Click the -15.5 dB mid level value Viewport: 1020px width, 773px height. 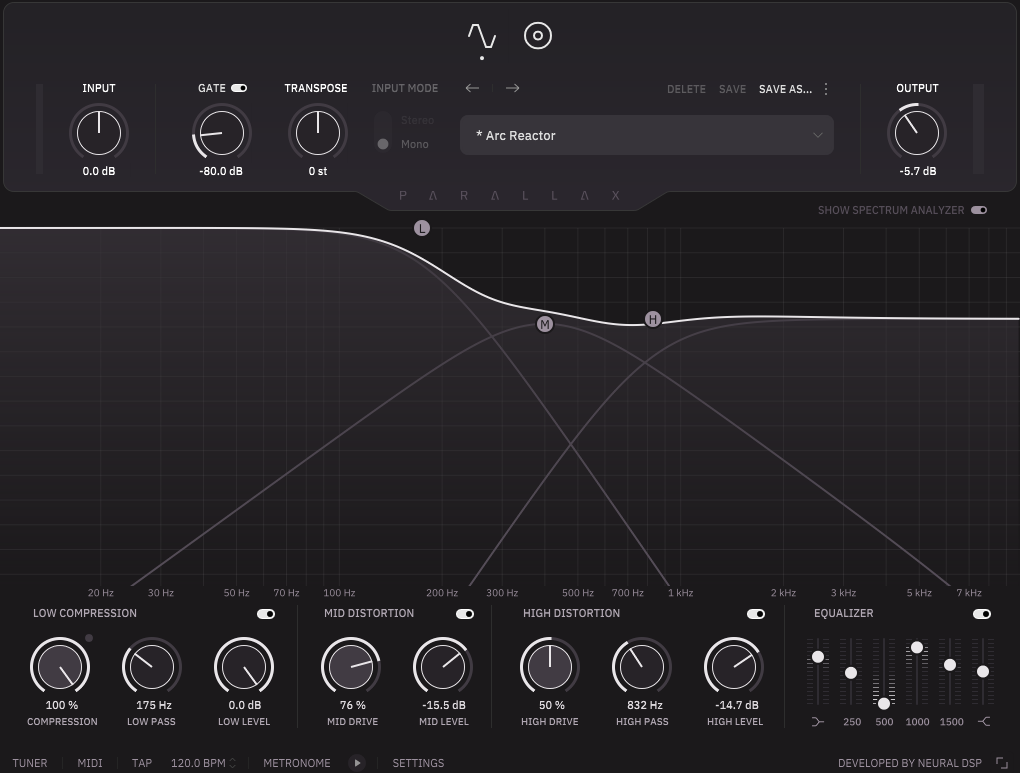[x=444, y=705]
